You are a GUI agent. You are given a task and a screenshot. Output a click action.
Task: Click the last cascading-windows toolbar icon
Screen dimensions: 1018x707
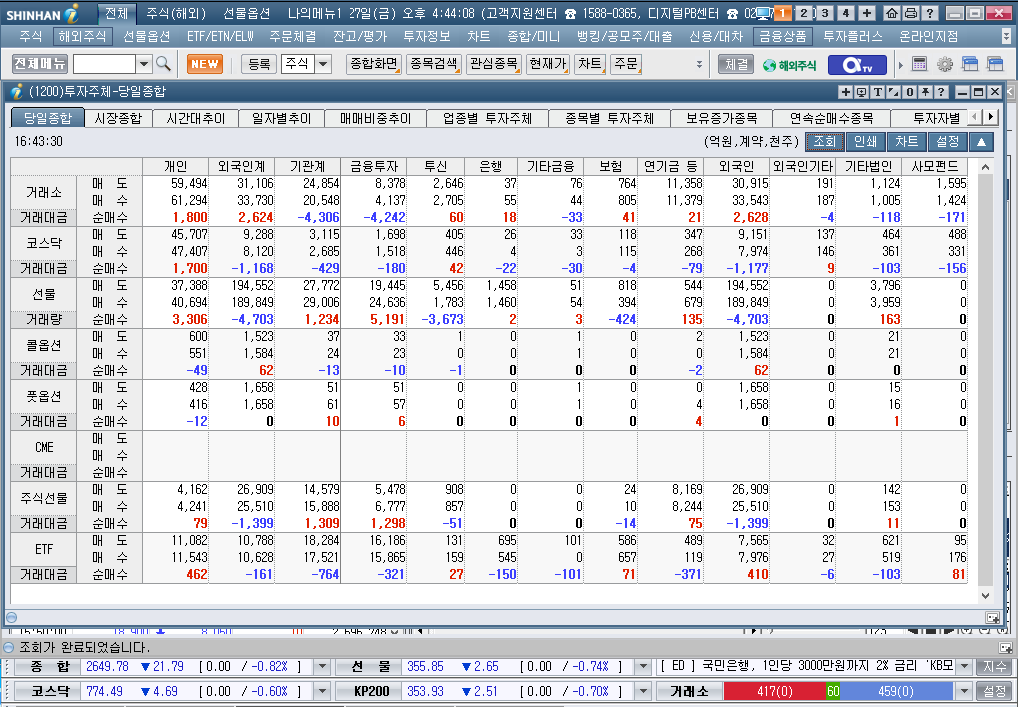click(995, 64)
